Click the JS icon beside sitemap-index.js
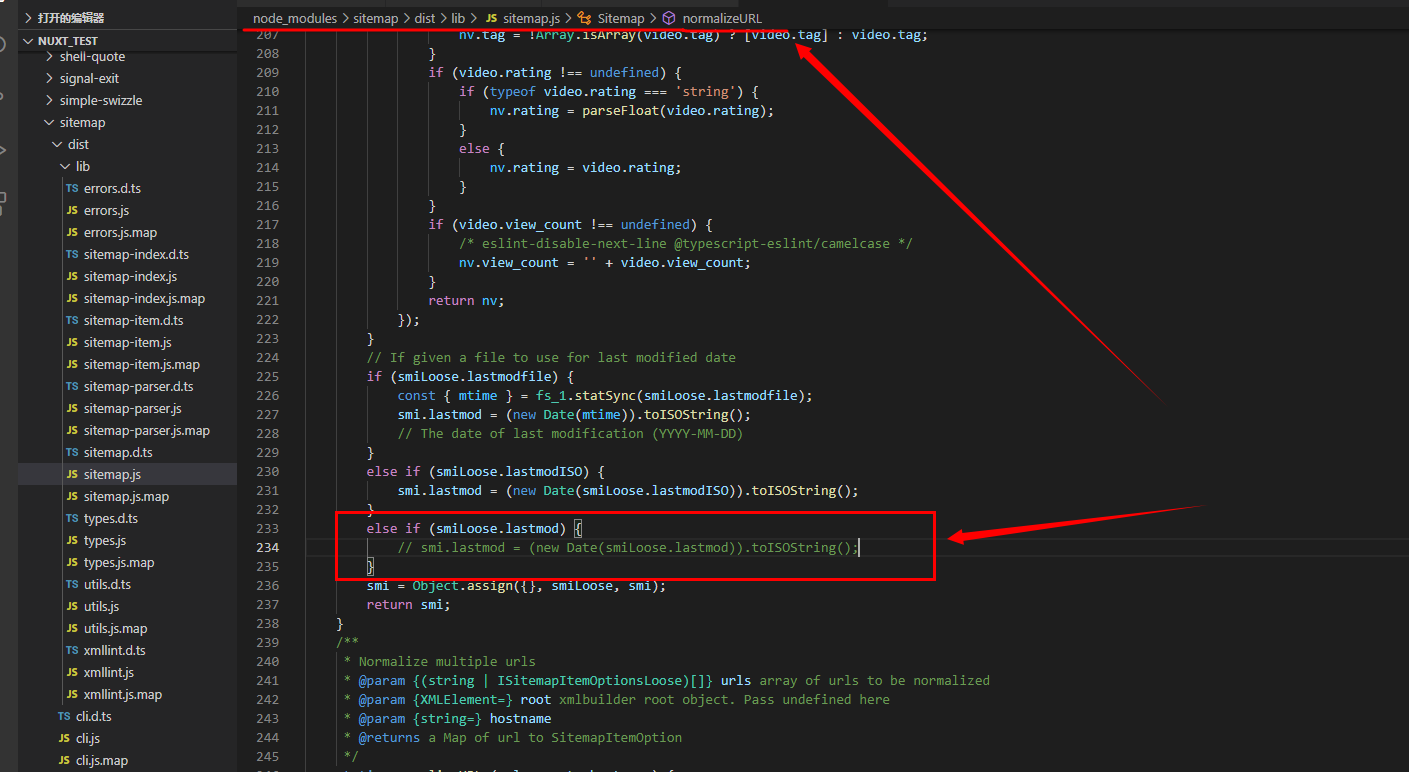Viewport: 1409px width, 772px height. pos(72,277)
